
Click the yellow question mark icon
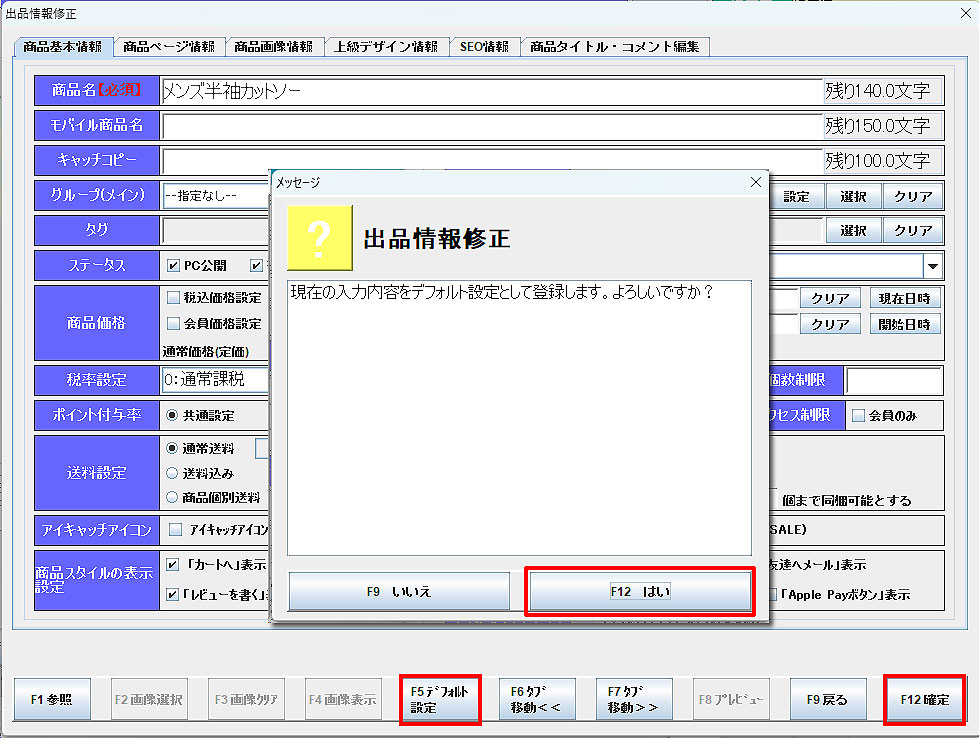click(x=320, y=238)
